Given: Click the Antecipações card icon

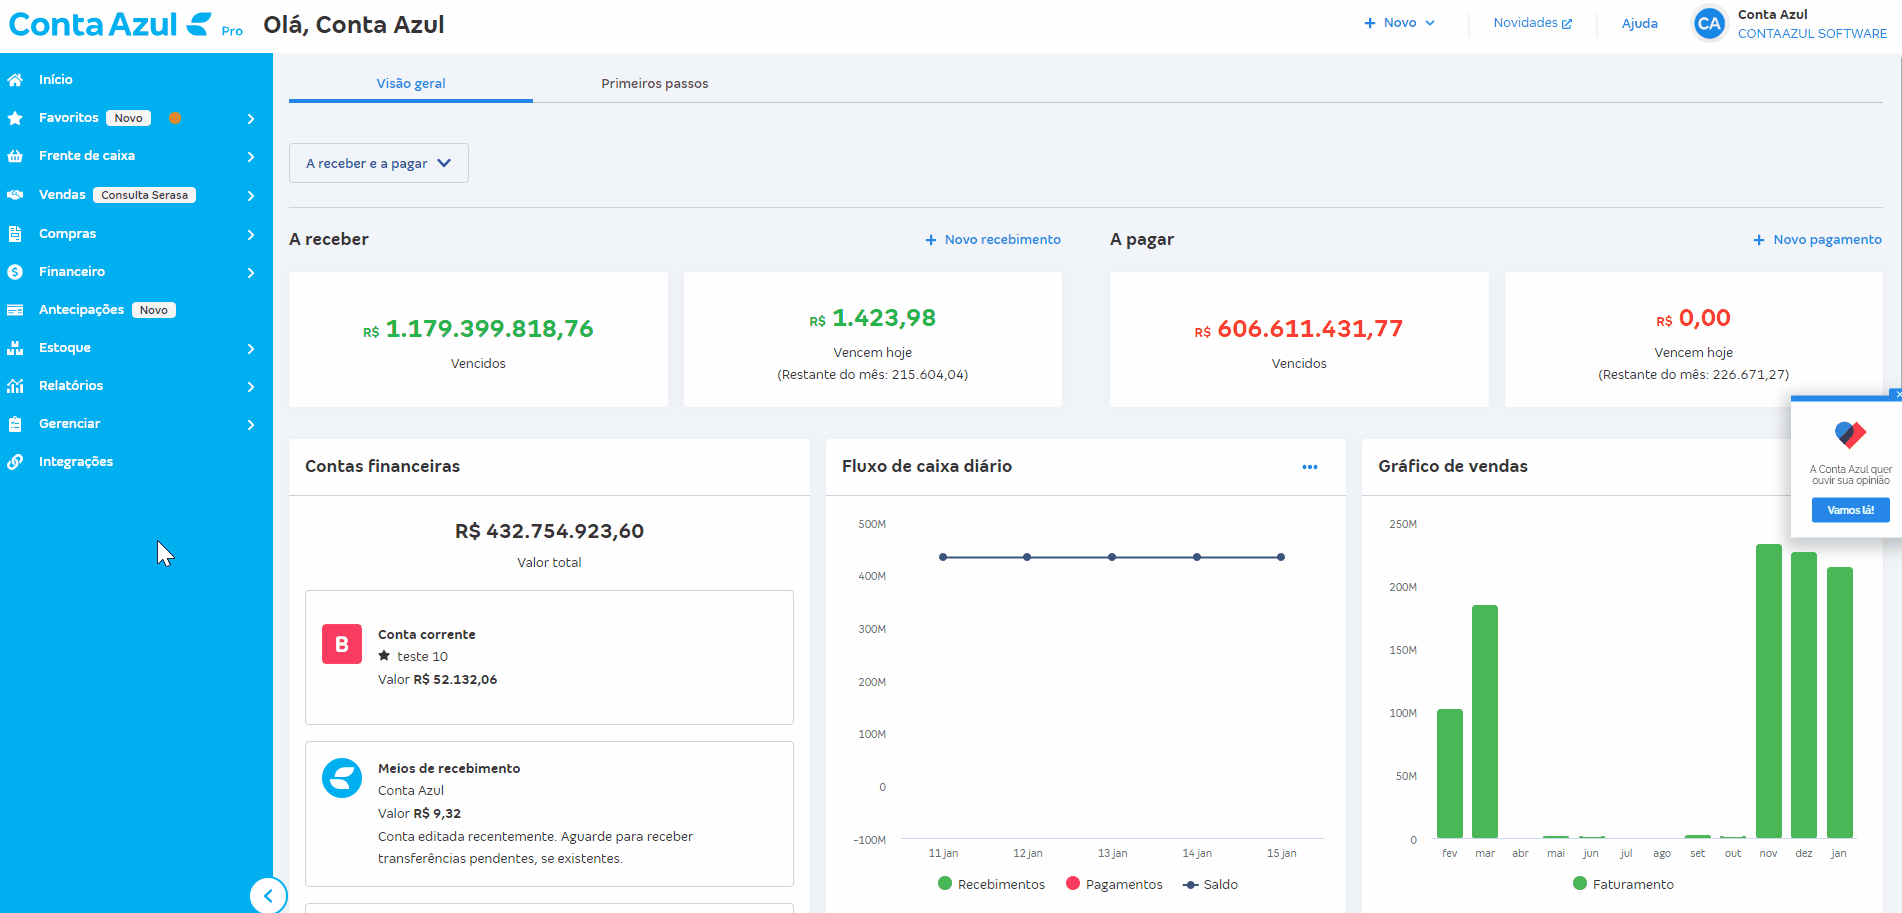Looking at the screenshot, I should [x=15, y=310].
